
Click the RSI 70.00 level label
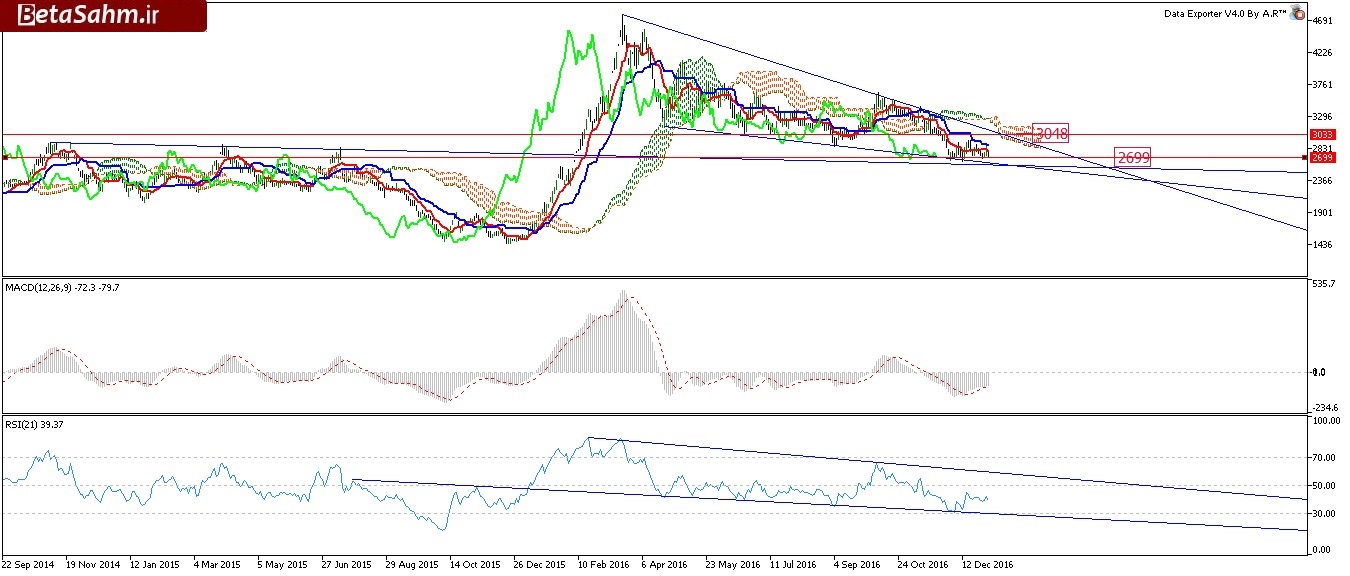click(1324, 458)
